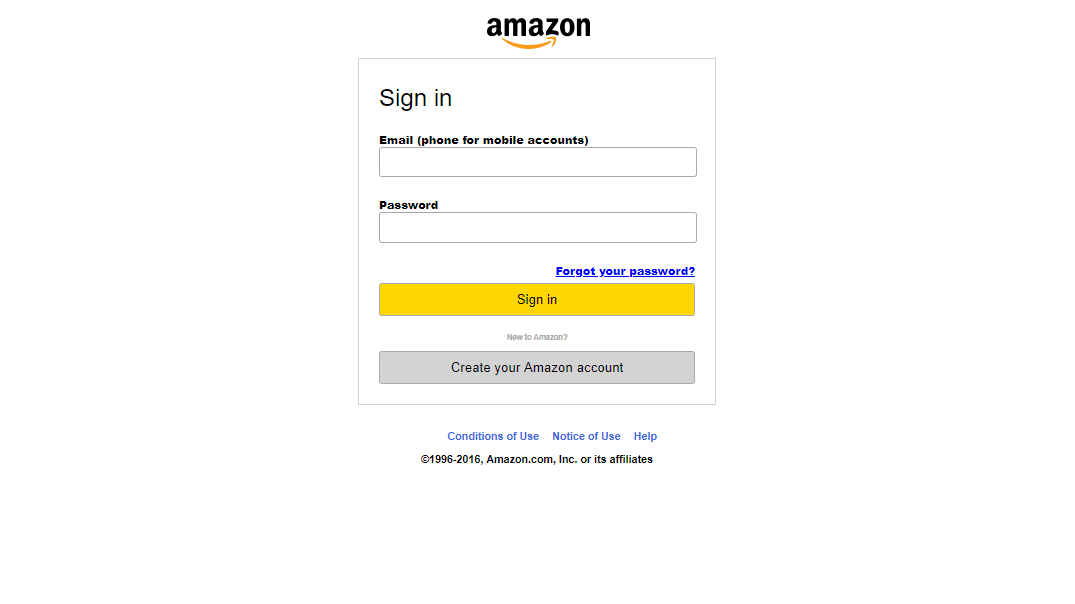
Task: Click the 'or its affiliates' footer text
Action: click(616, 459)
